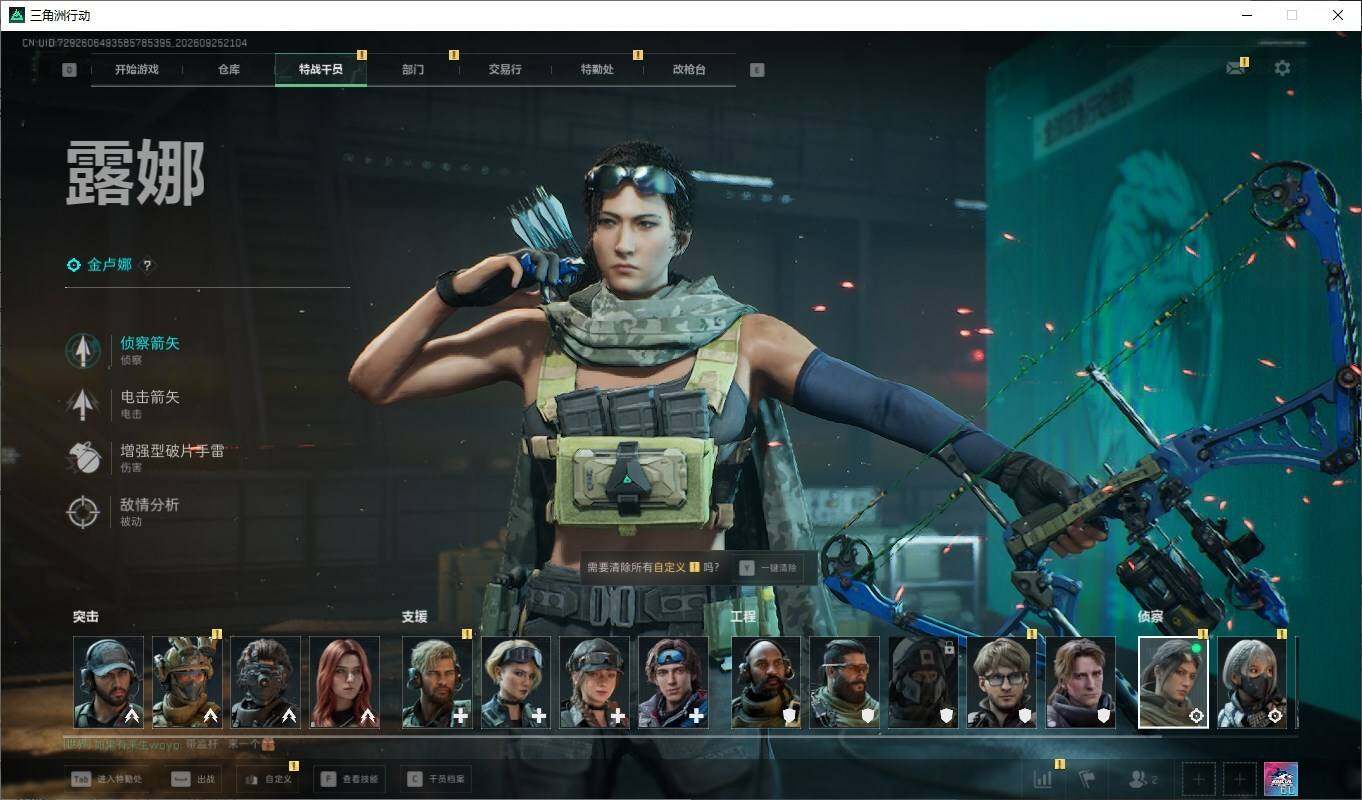This screenshot has width=1362, height=800.
Task: Click the Q key previous-tab icon
Action: pyautogui.click(x=69, y=70)
